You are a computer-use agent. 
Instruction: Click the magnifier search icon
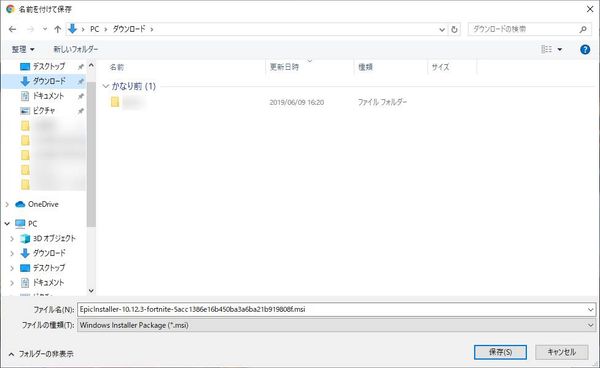583,29
